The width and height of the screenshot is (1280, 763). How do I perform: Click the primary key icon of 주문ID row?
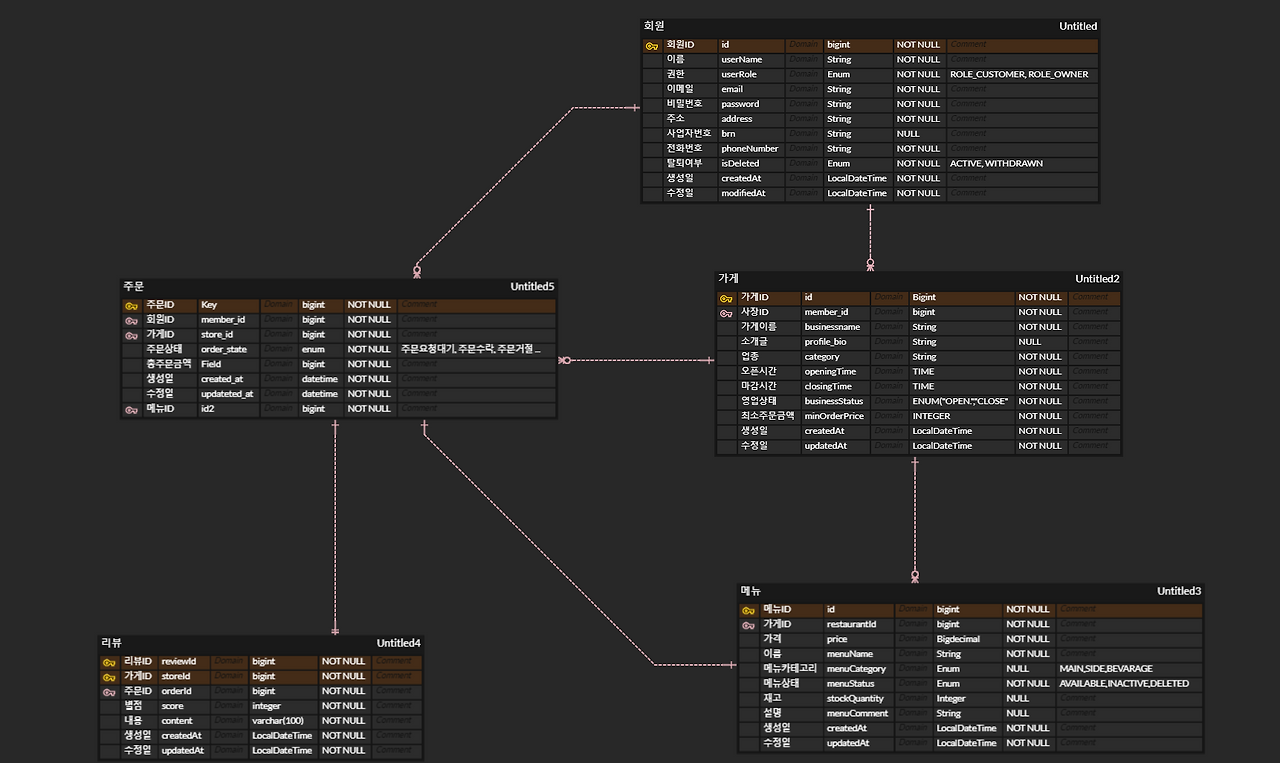[x=131, y=306]
